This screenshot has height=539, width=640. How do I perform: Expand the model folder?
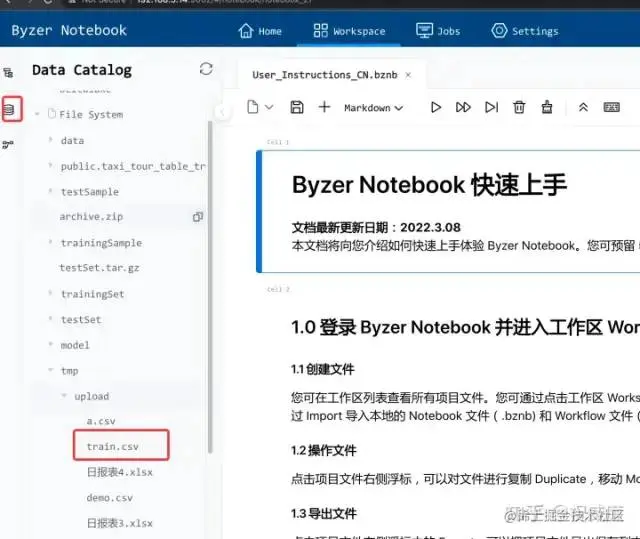click(x=50, y=344)
